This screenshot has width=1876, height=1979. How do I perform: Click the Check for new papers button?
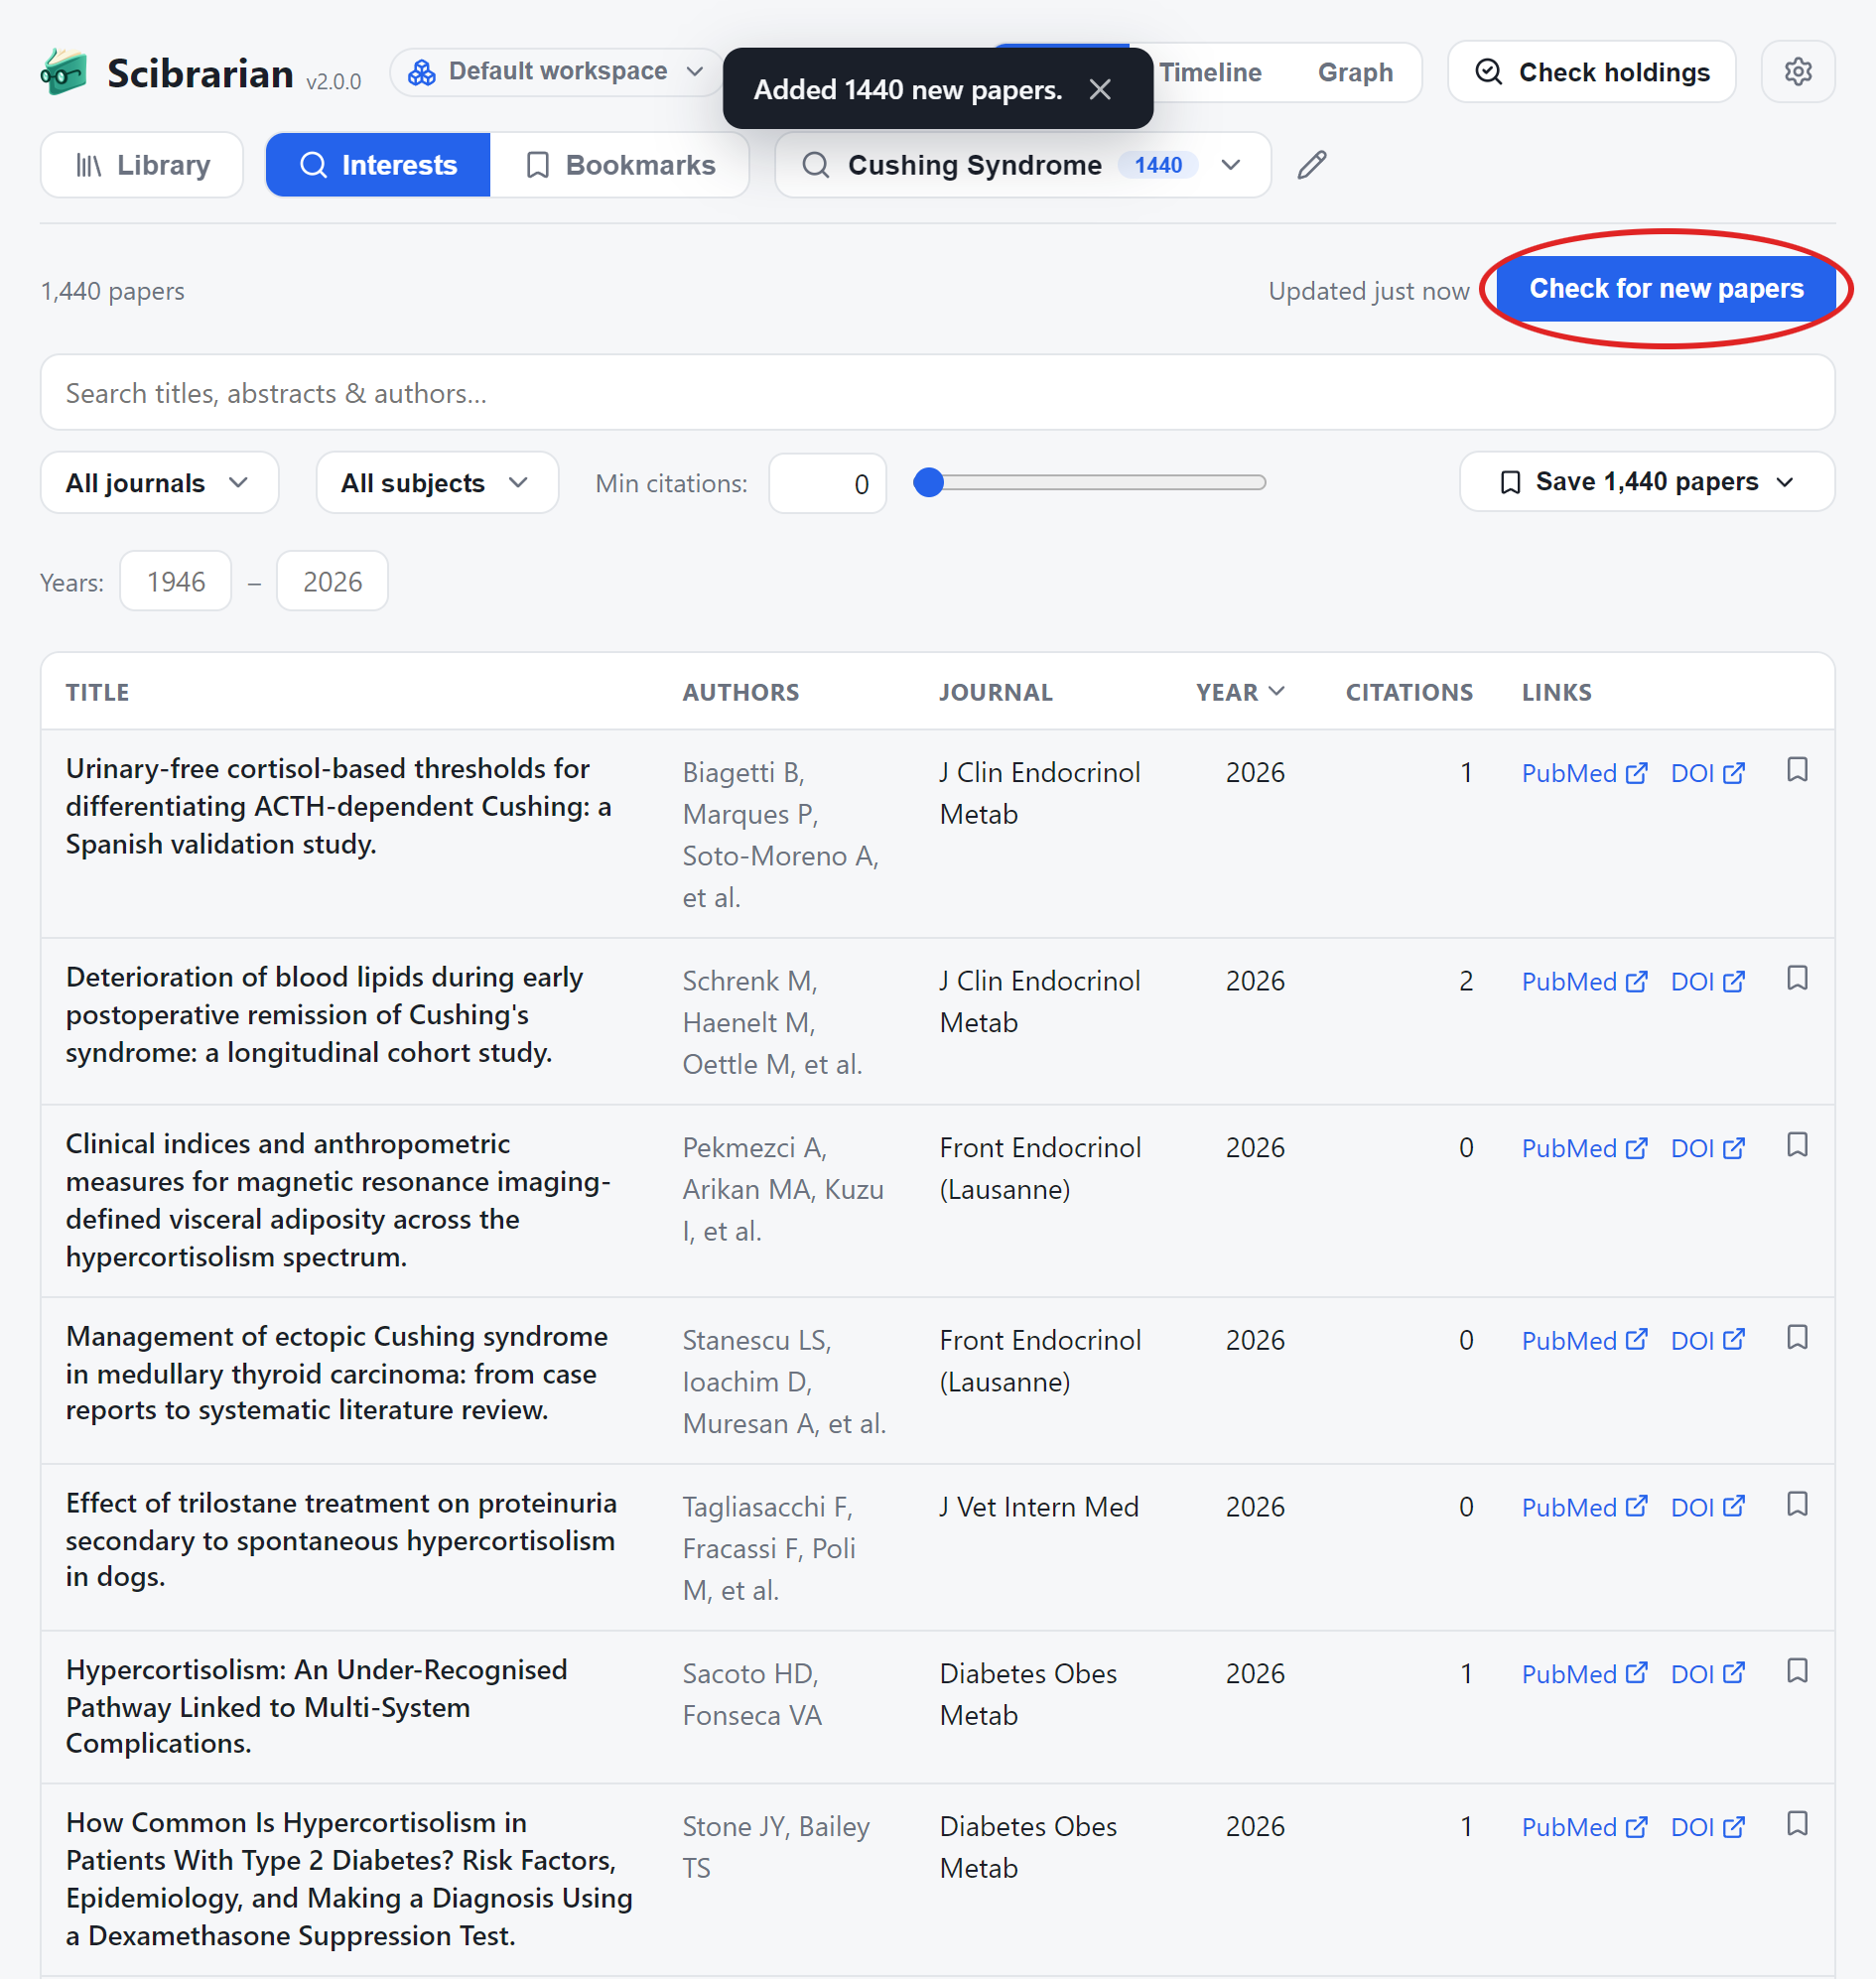click(1665, 289)
